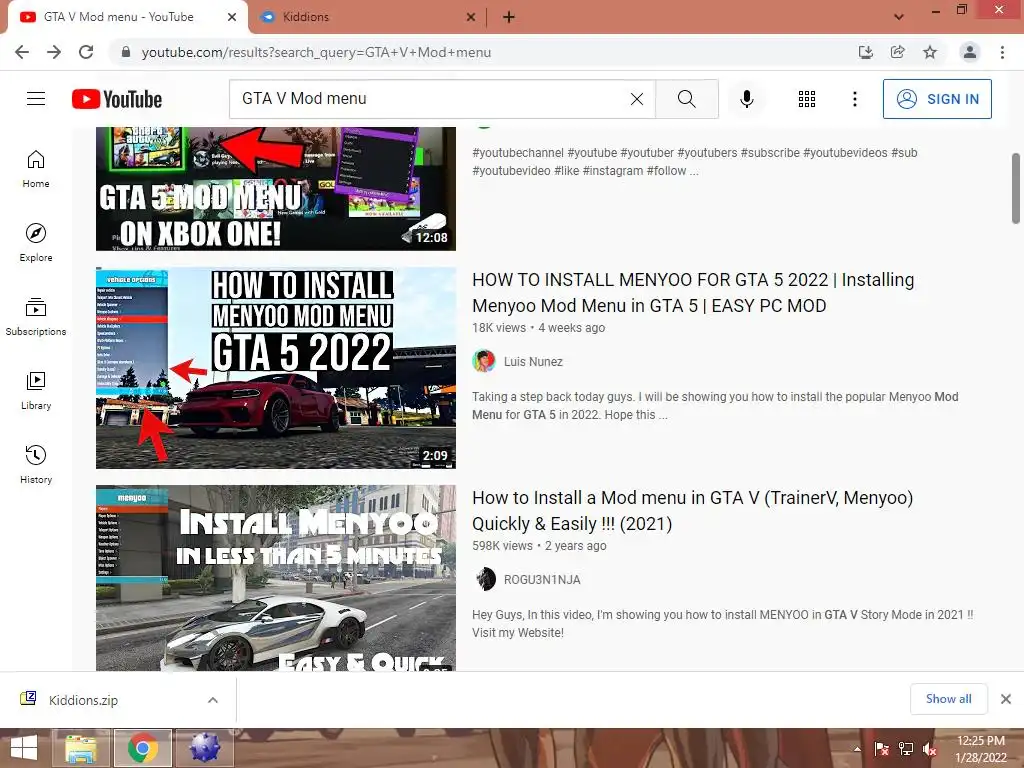This screenshot has height=768, width=1024.
Task: Click the Action Center flag tray icon
Action: click(881, 749)
